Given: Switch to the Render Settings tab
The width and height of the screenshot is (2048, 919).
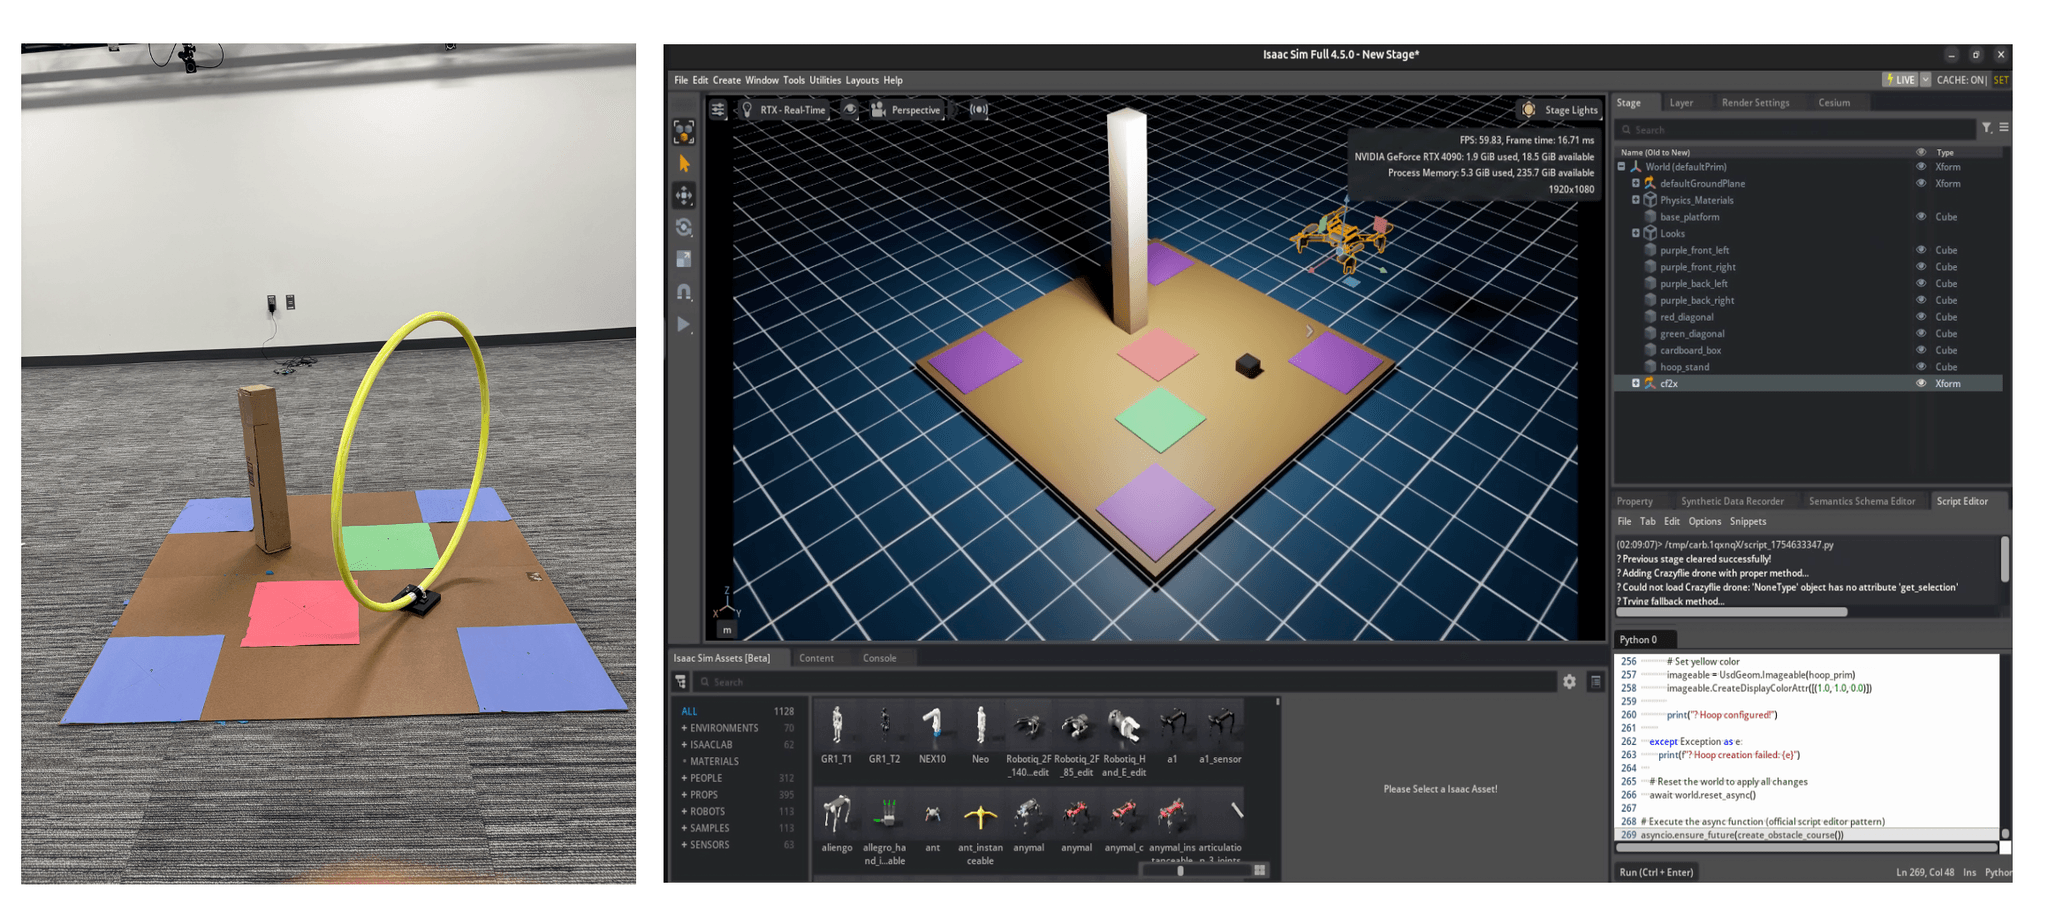Looking at the screenshot, I should click(x=1757, y=102).
